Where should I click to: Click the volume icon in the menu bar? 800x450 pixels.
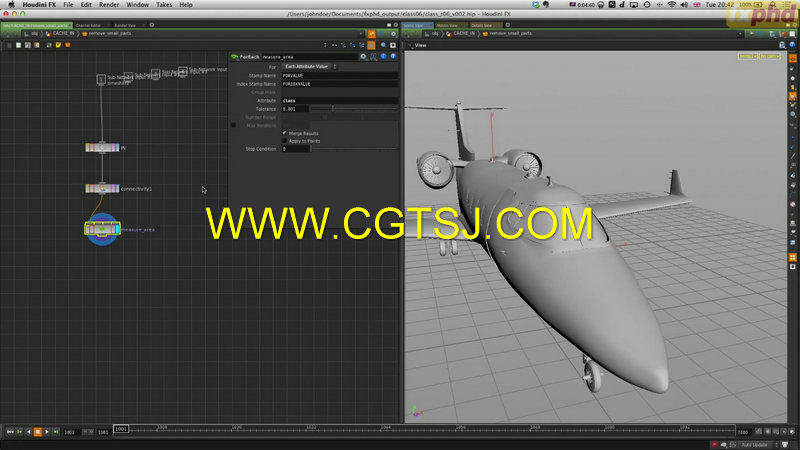point(684,5)
